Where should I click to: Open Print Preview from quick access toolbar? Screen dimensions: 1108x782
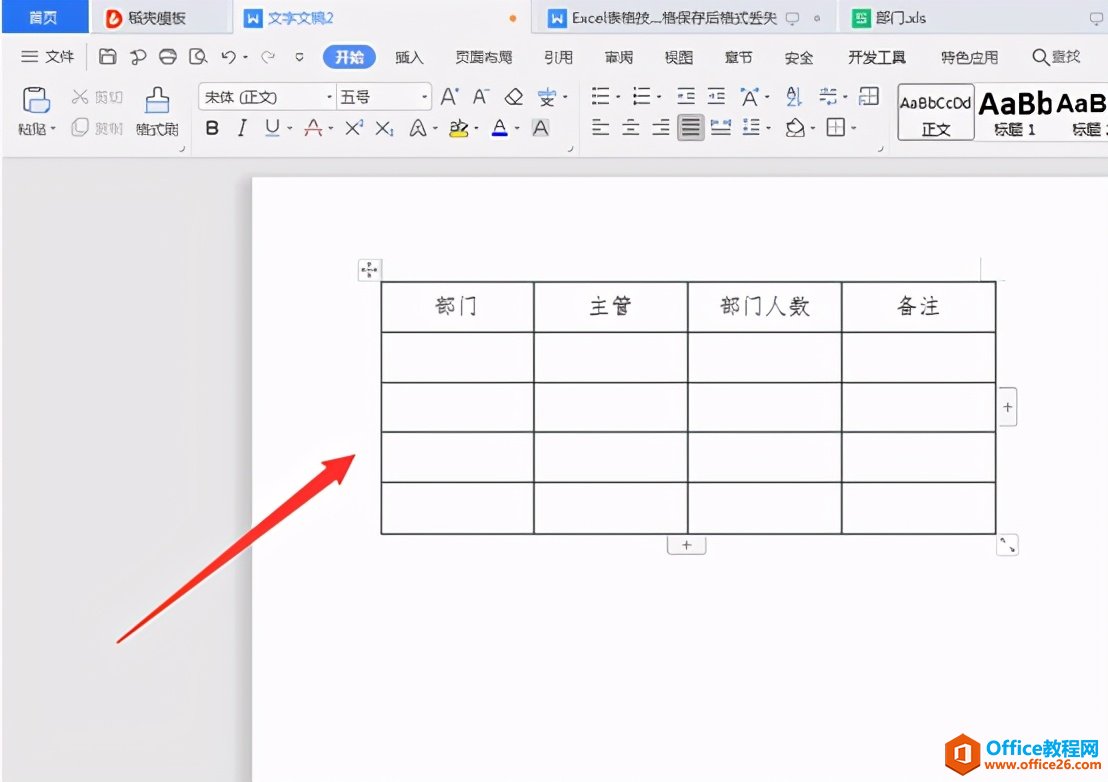[199, 57]
